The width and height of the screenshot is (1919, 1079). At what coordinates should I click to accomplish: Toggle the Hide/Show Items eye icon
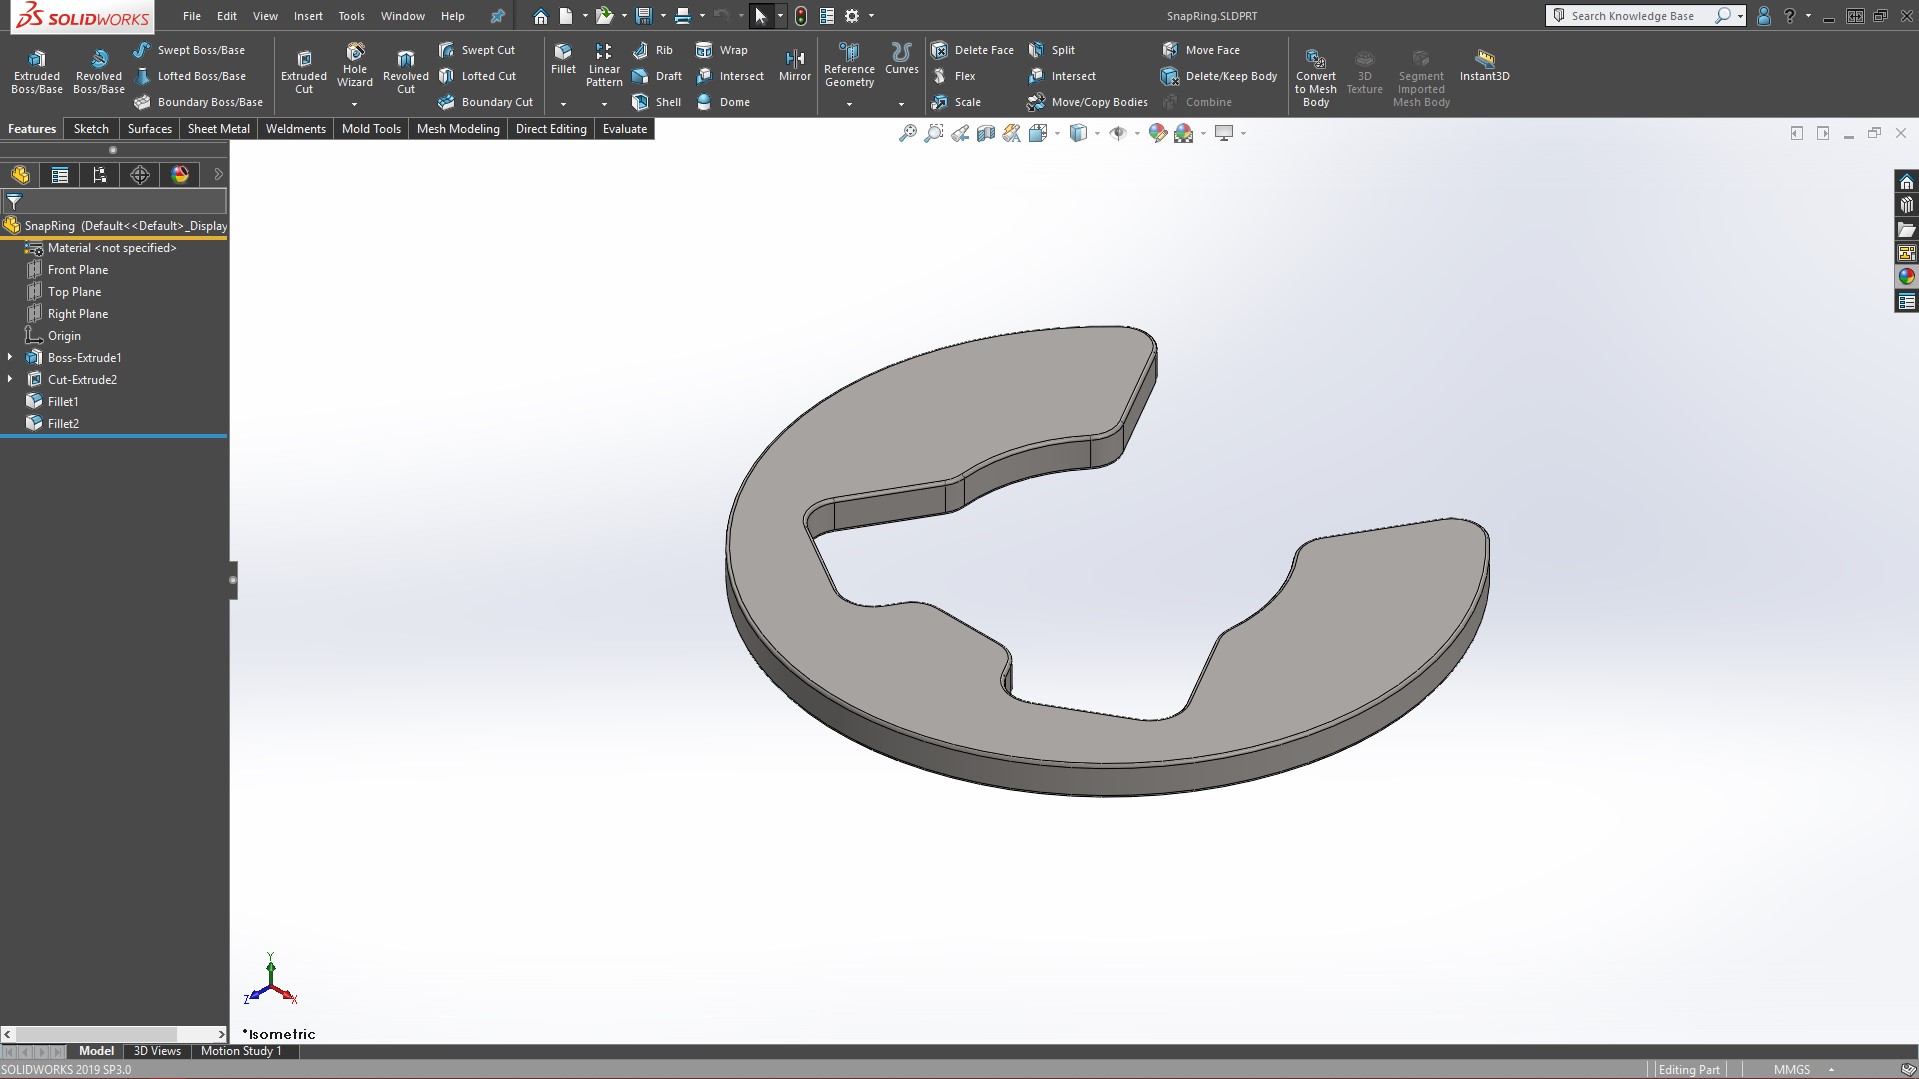(1118, 133)
